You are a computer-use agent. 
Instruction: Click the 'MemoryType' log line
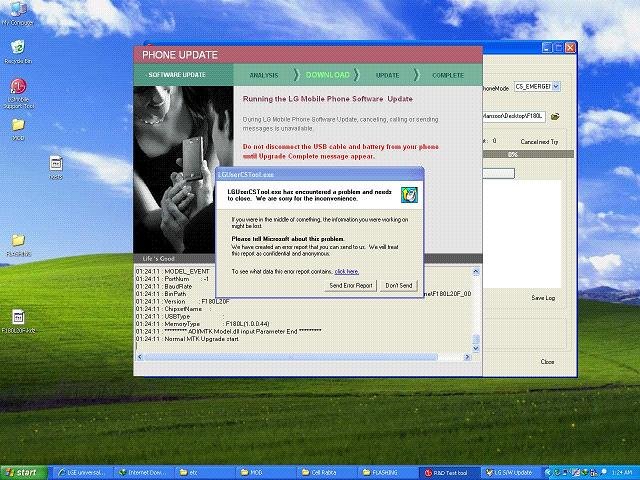click(202, 324)
